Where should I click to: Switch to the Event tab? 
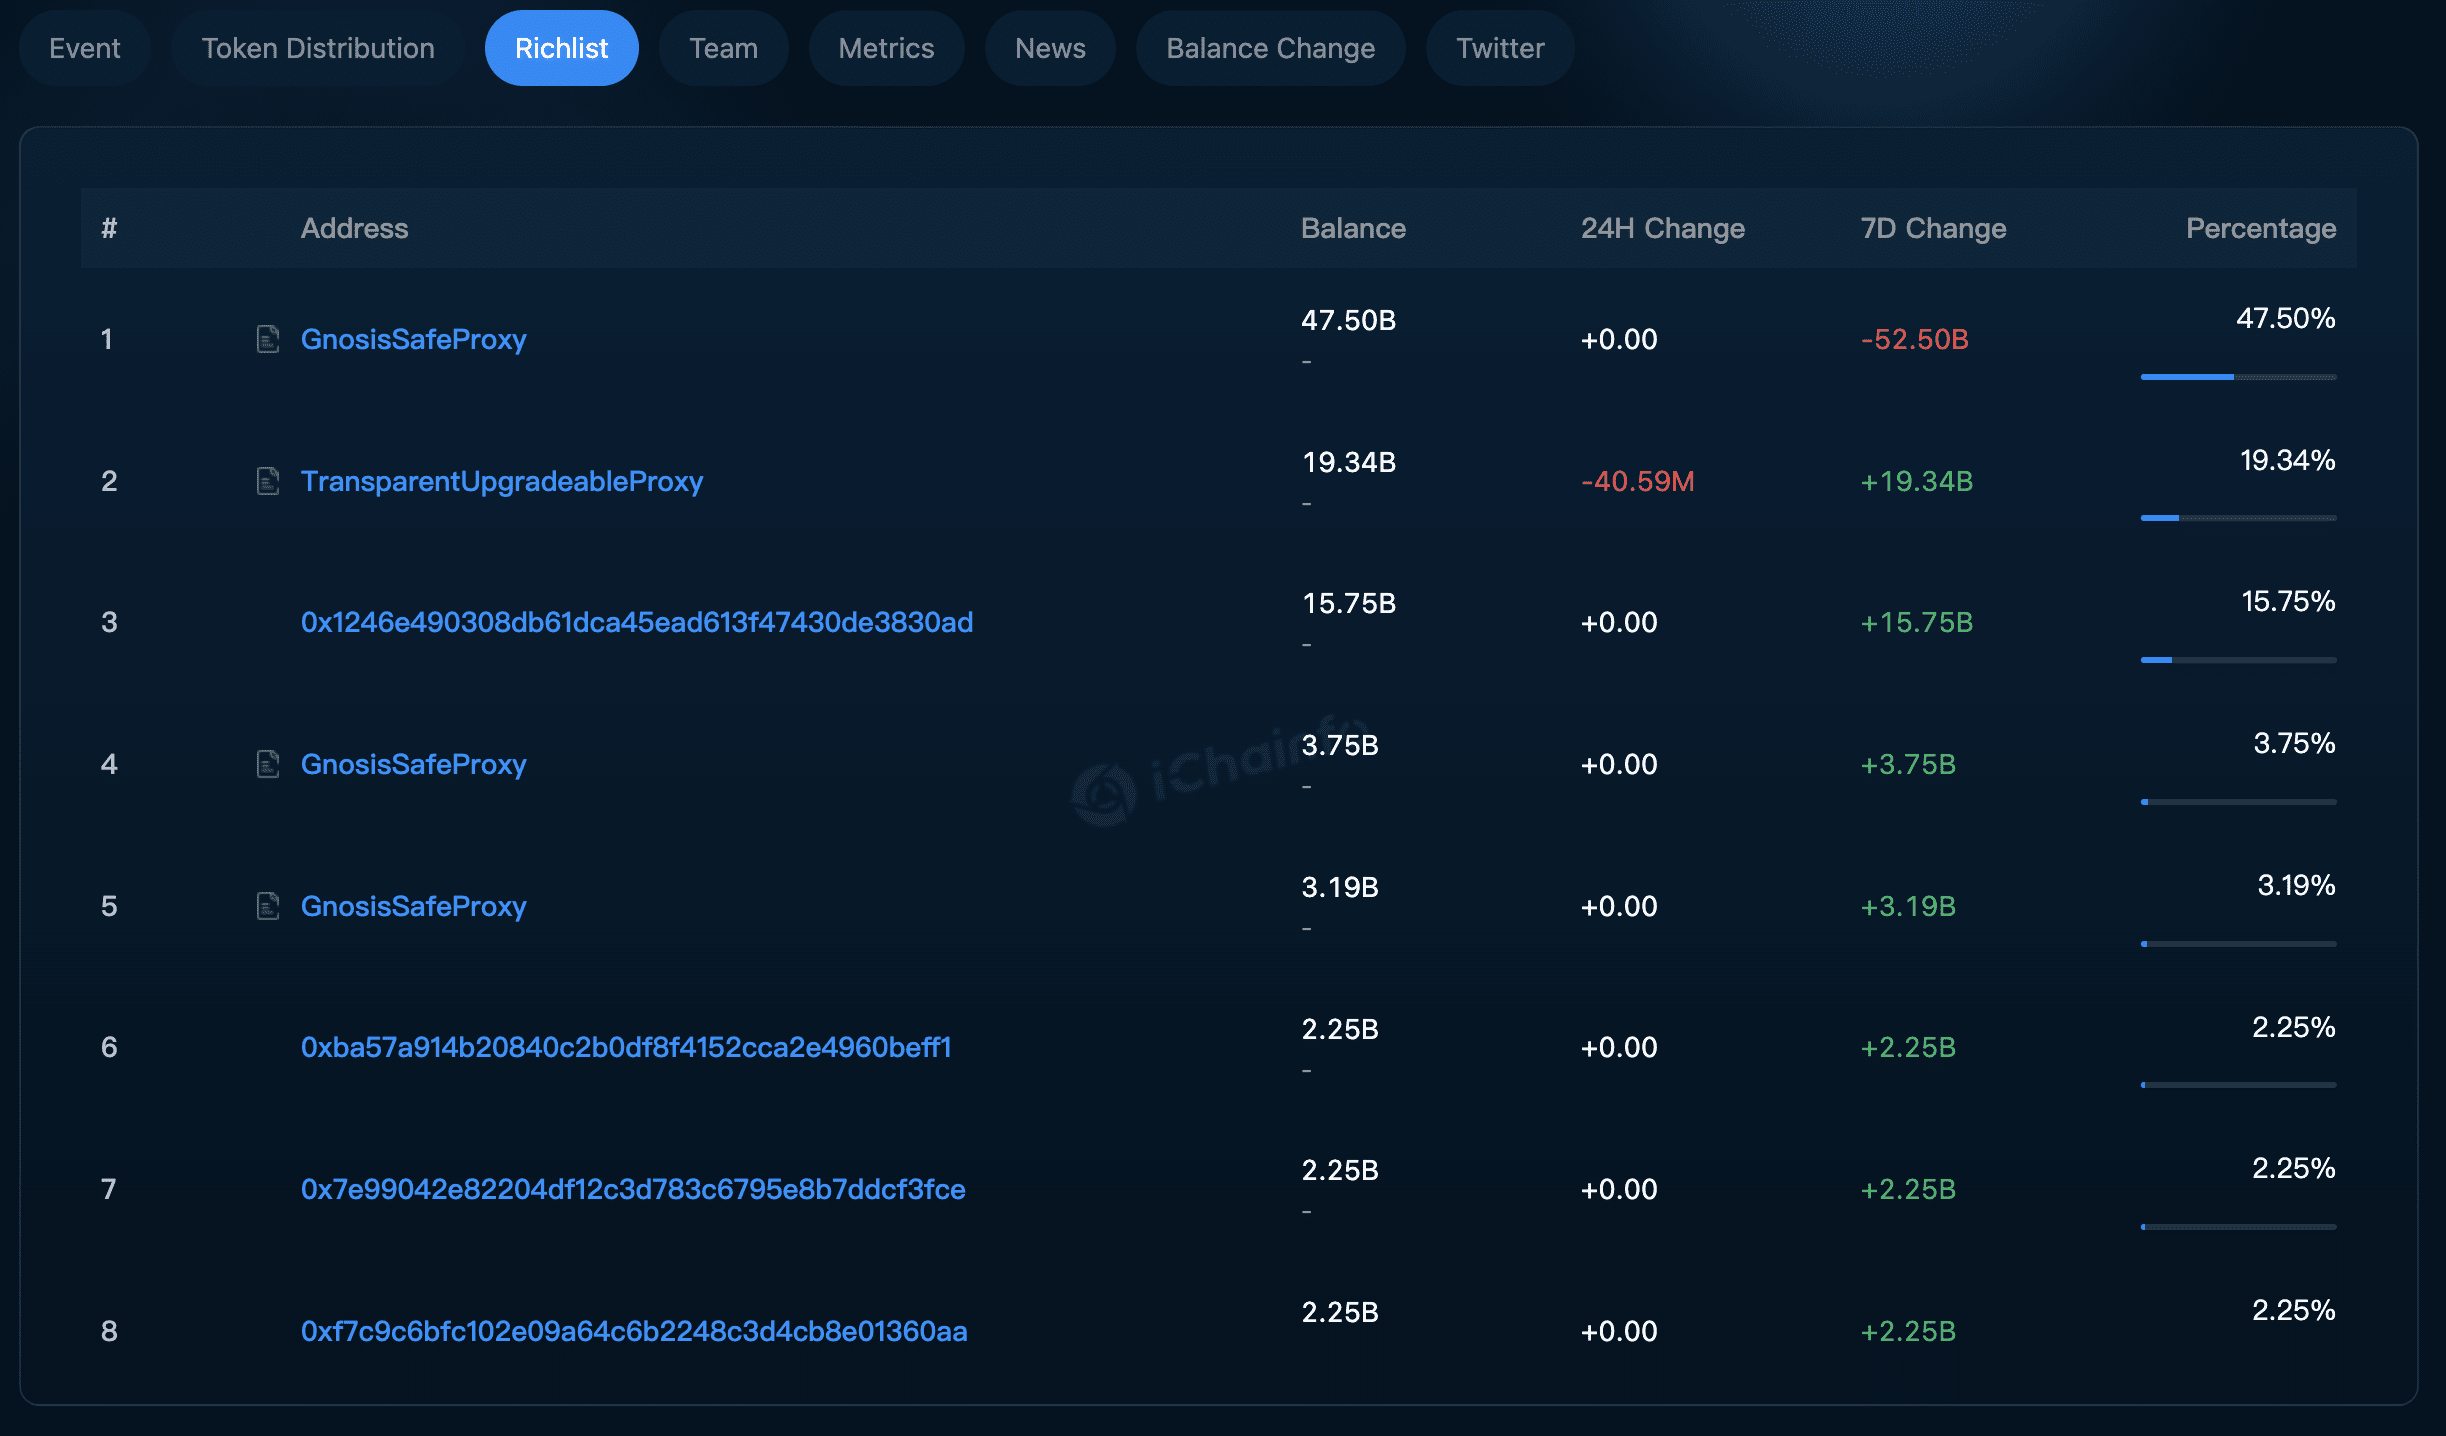coord(85,47)
